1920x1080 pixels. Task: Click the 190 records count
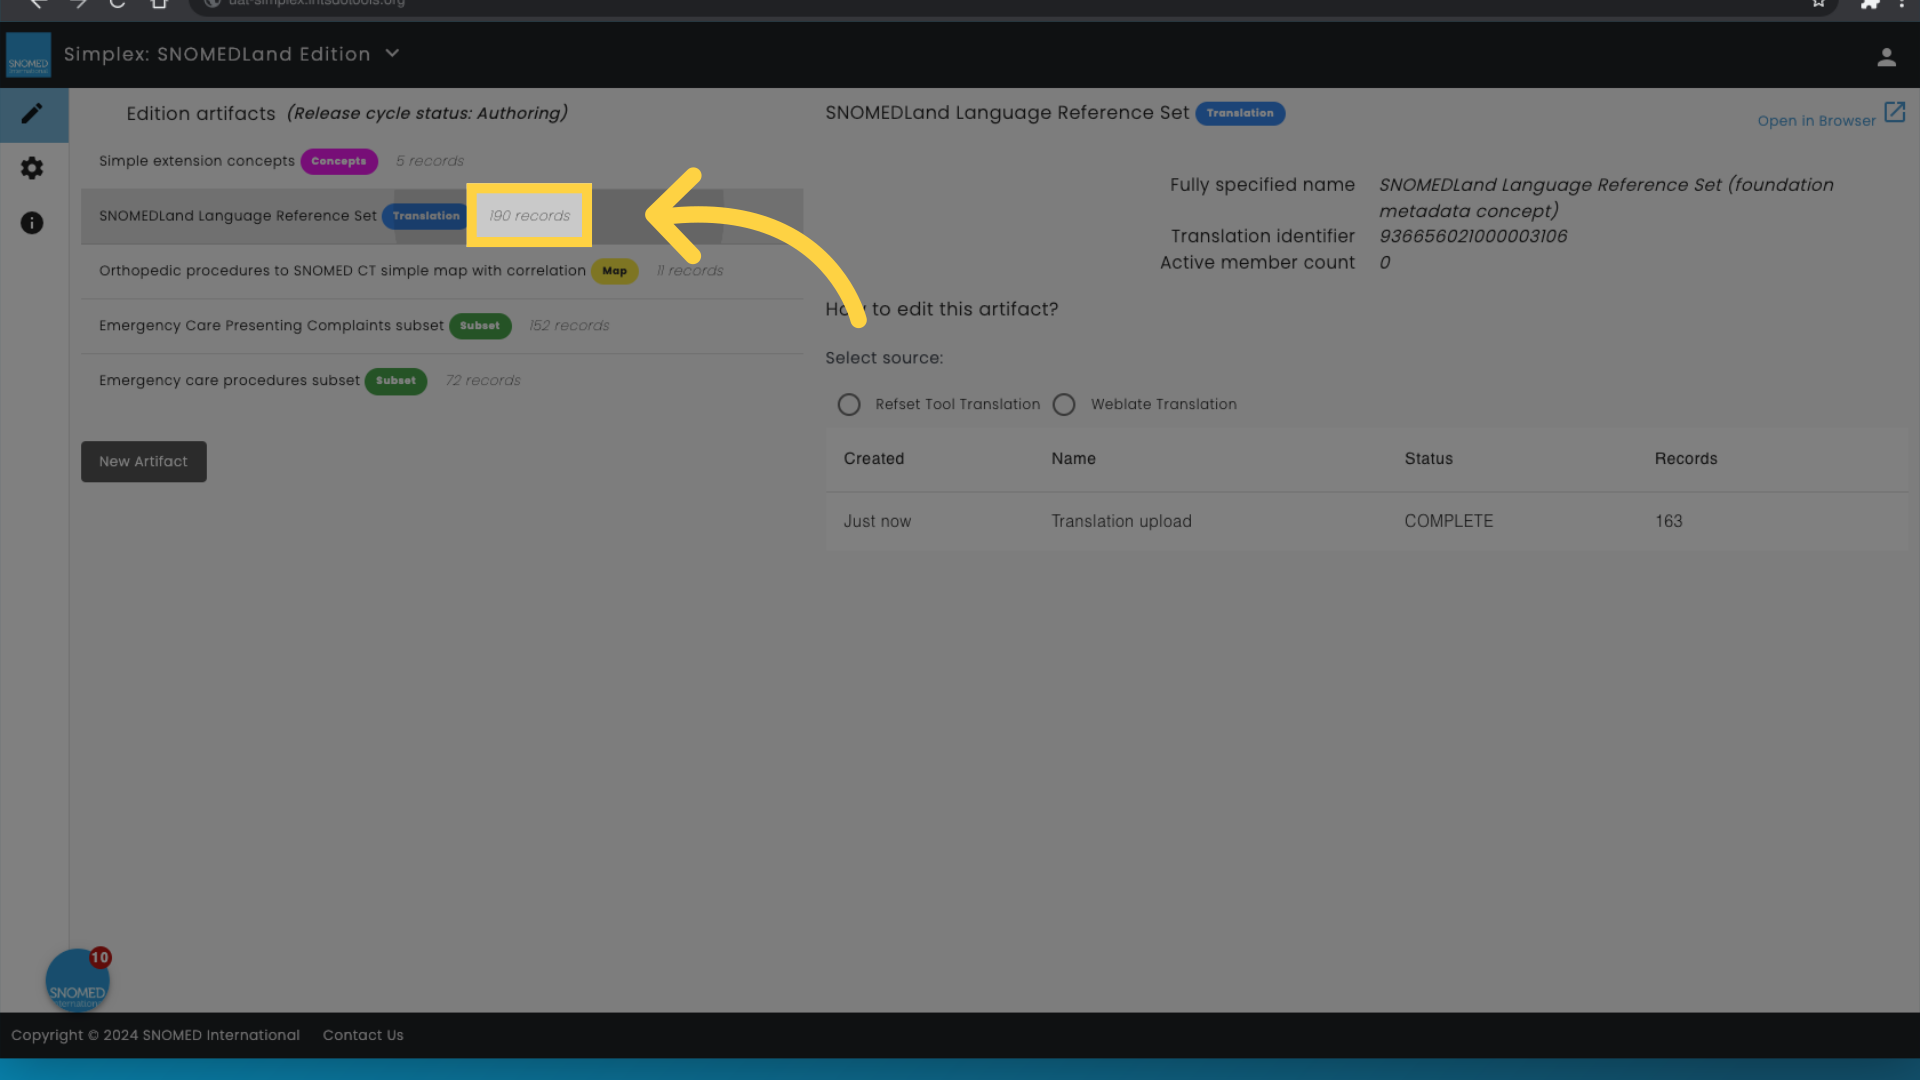(529, 216)
